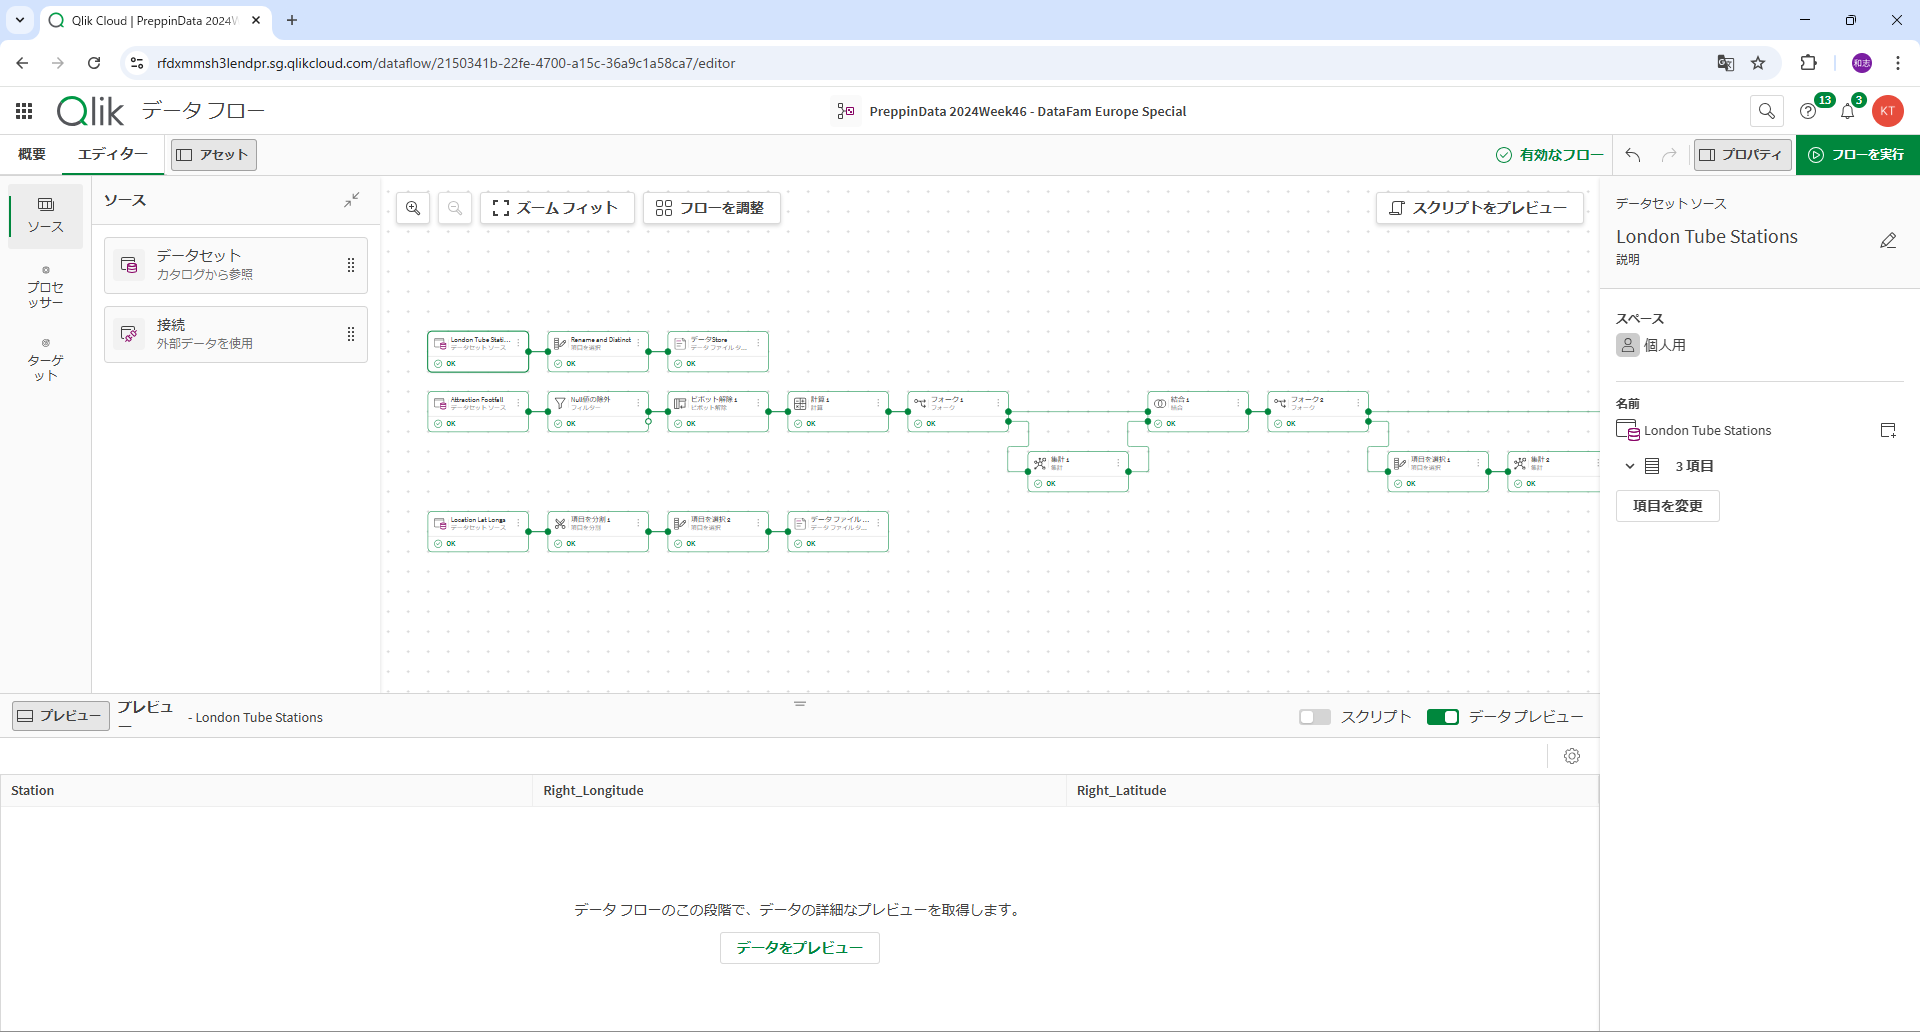The image size is (1920, 1032).
Task: Open the notifications bell
Action: tap(1848, 111)
